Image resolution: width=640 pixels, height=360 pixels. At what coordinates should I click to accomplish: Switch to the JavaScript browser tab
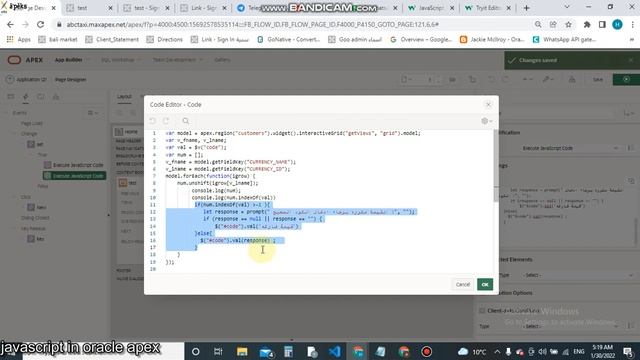coord(431,8)
